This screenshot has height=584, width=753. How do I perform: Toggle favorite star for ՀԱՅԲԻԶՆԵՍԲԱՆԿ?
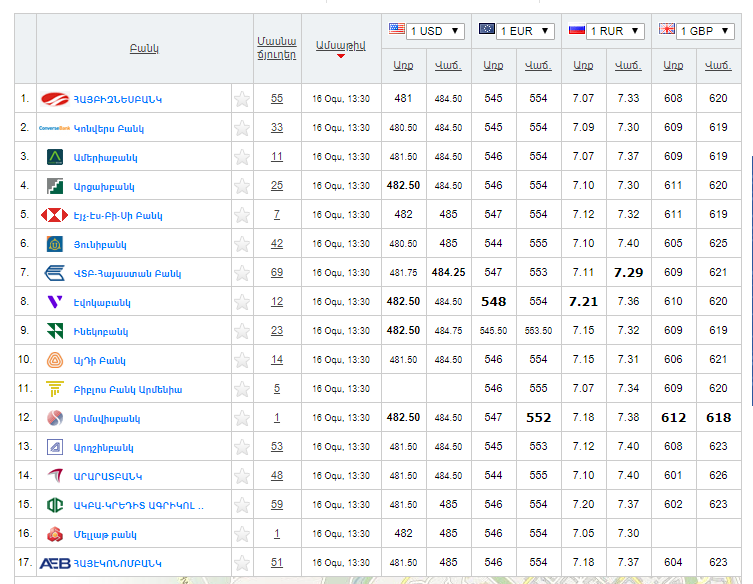point(242,99)
